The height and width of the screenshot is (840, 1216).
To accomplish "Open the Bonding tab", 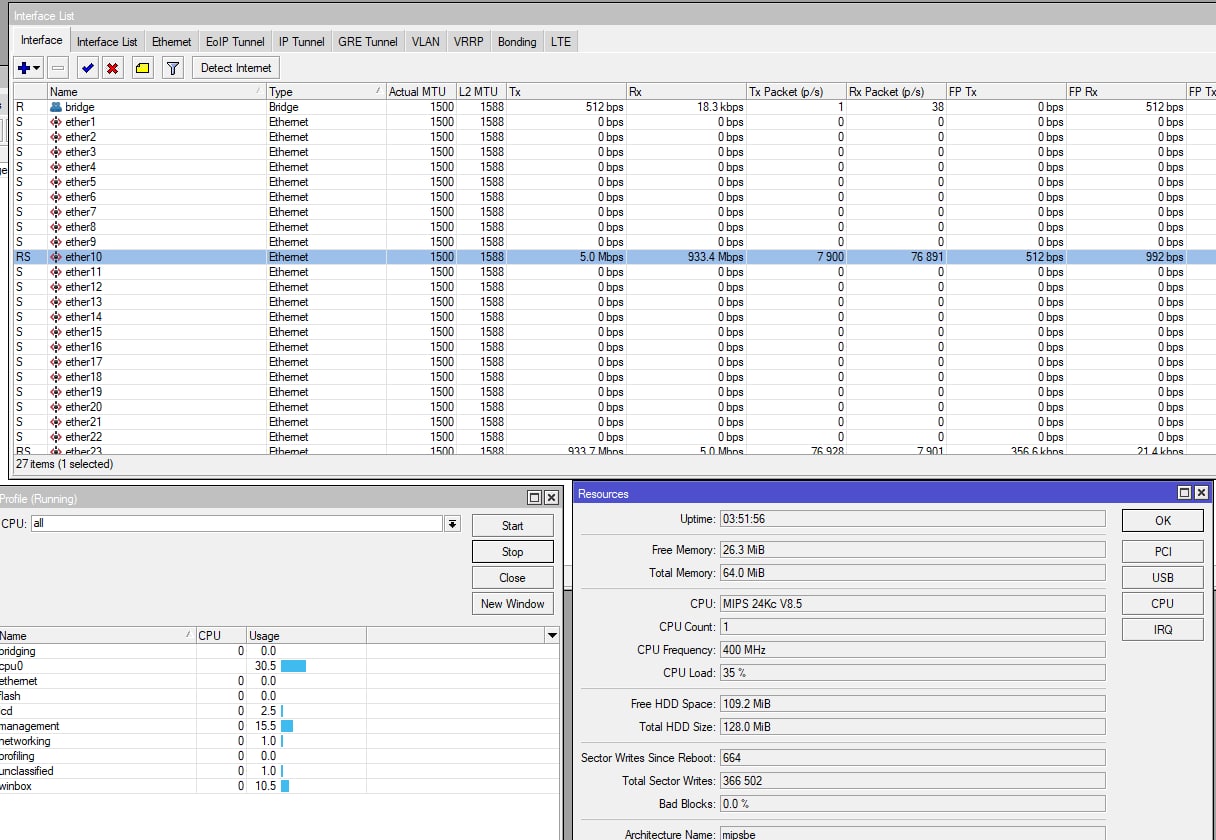I will (x=517, y=42).
